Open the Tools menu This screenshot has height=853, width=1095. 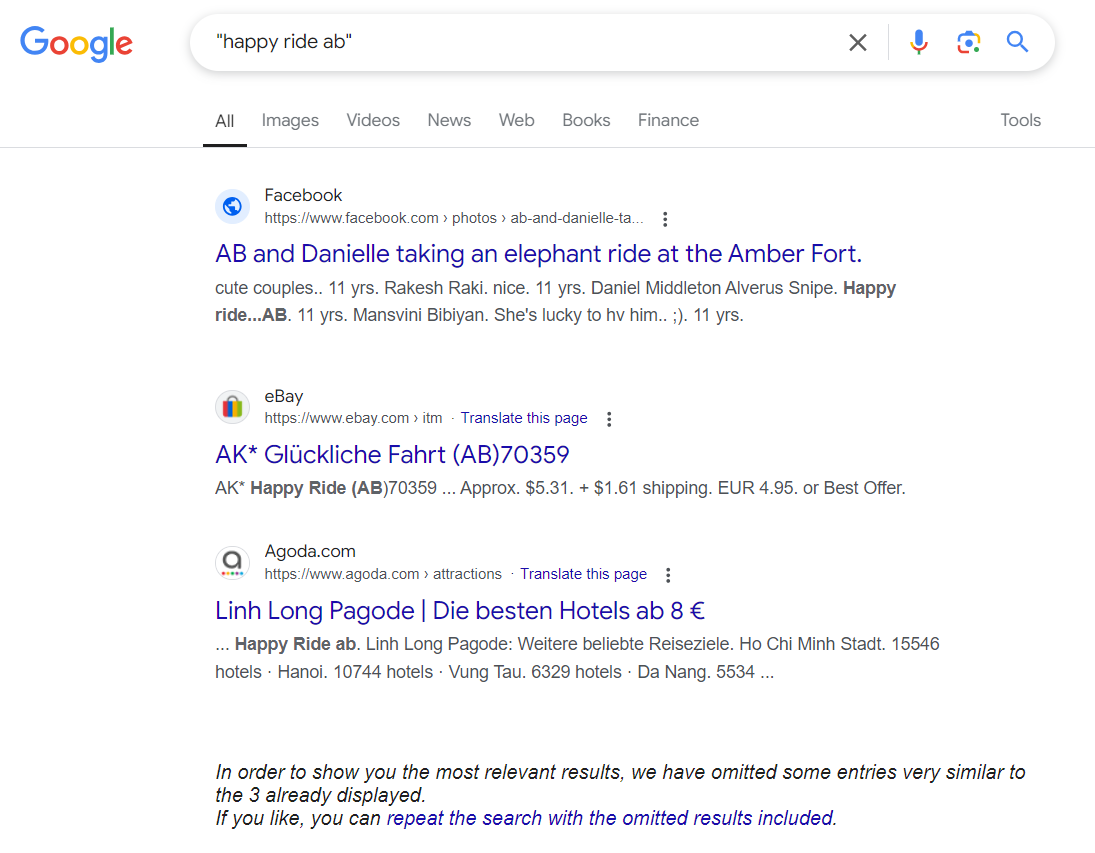pos(1020,120)
